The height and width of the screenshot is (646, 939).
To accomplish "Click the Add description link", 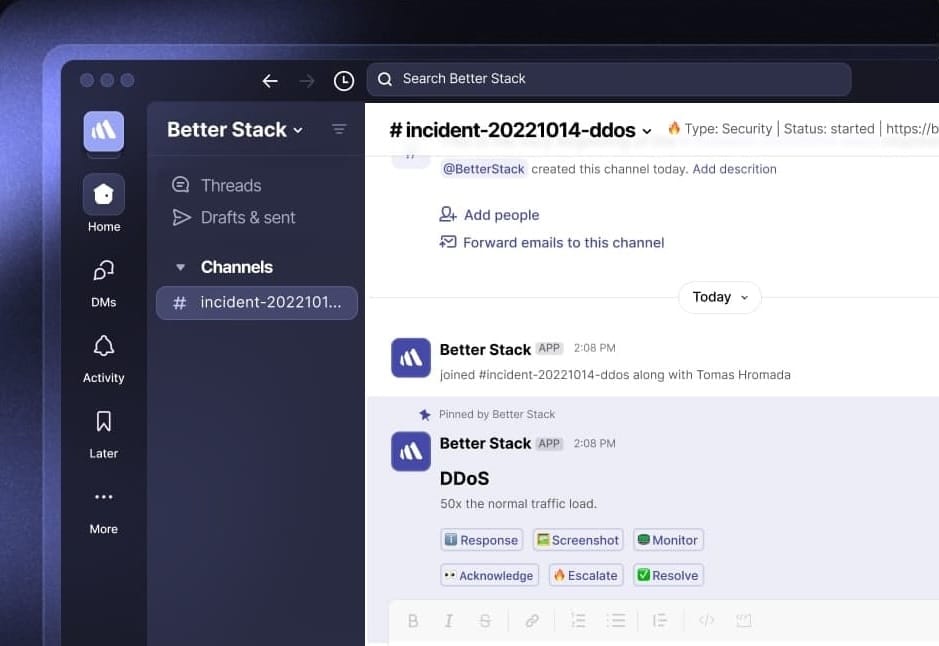I will [x=734, y=169].
